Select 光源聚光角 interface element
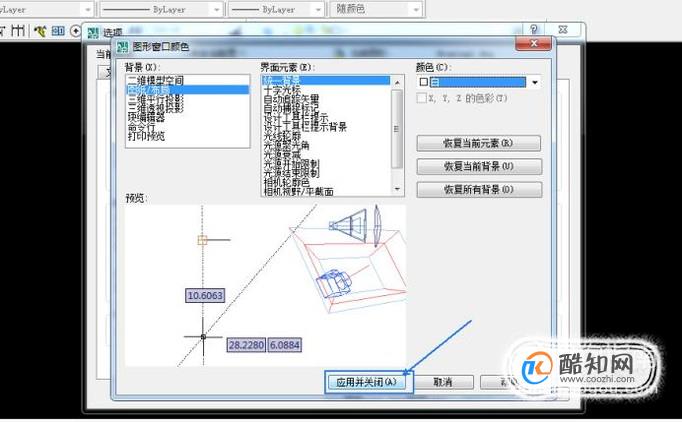682x422 pixels. click(x=286, y=145)
